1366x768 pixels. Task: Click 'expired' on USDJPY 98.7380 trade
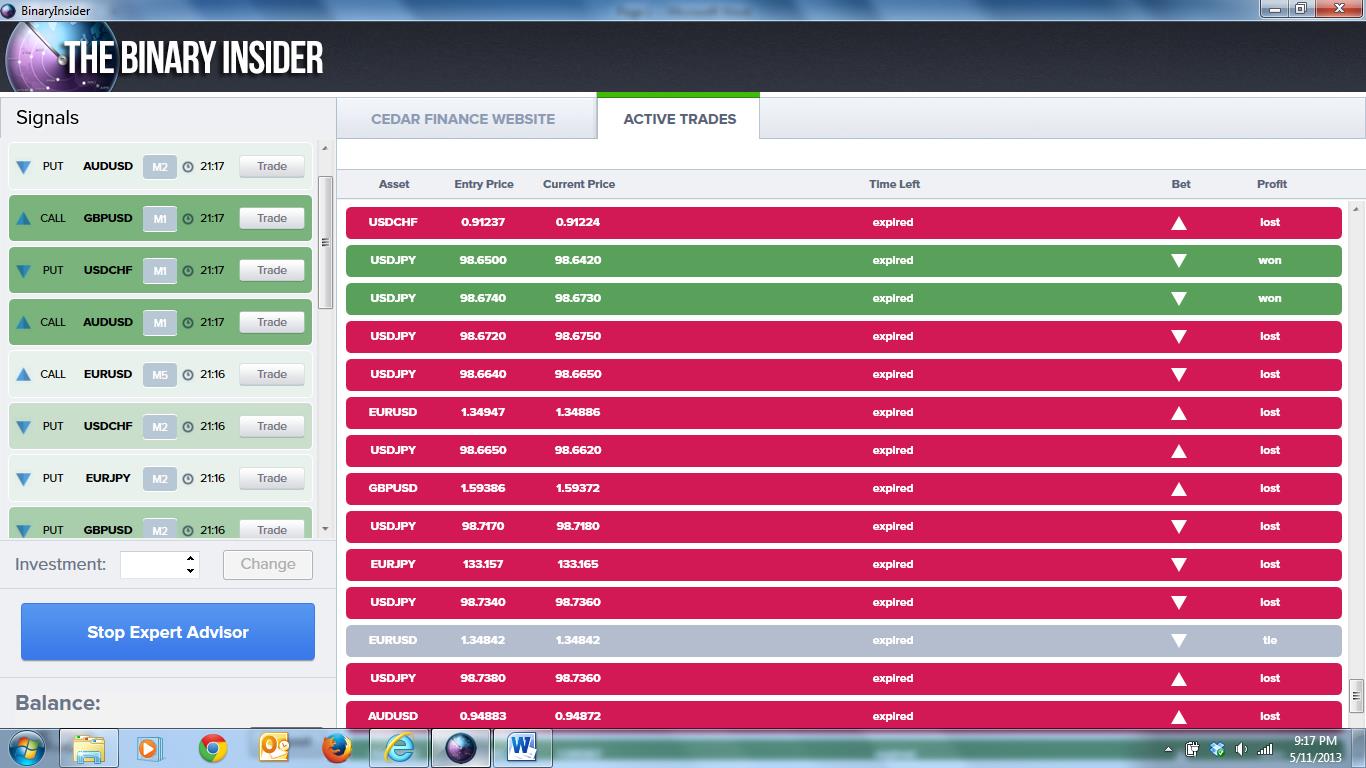click(x=893, y=678)
